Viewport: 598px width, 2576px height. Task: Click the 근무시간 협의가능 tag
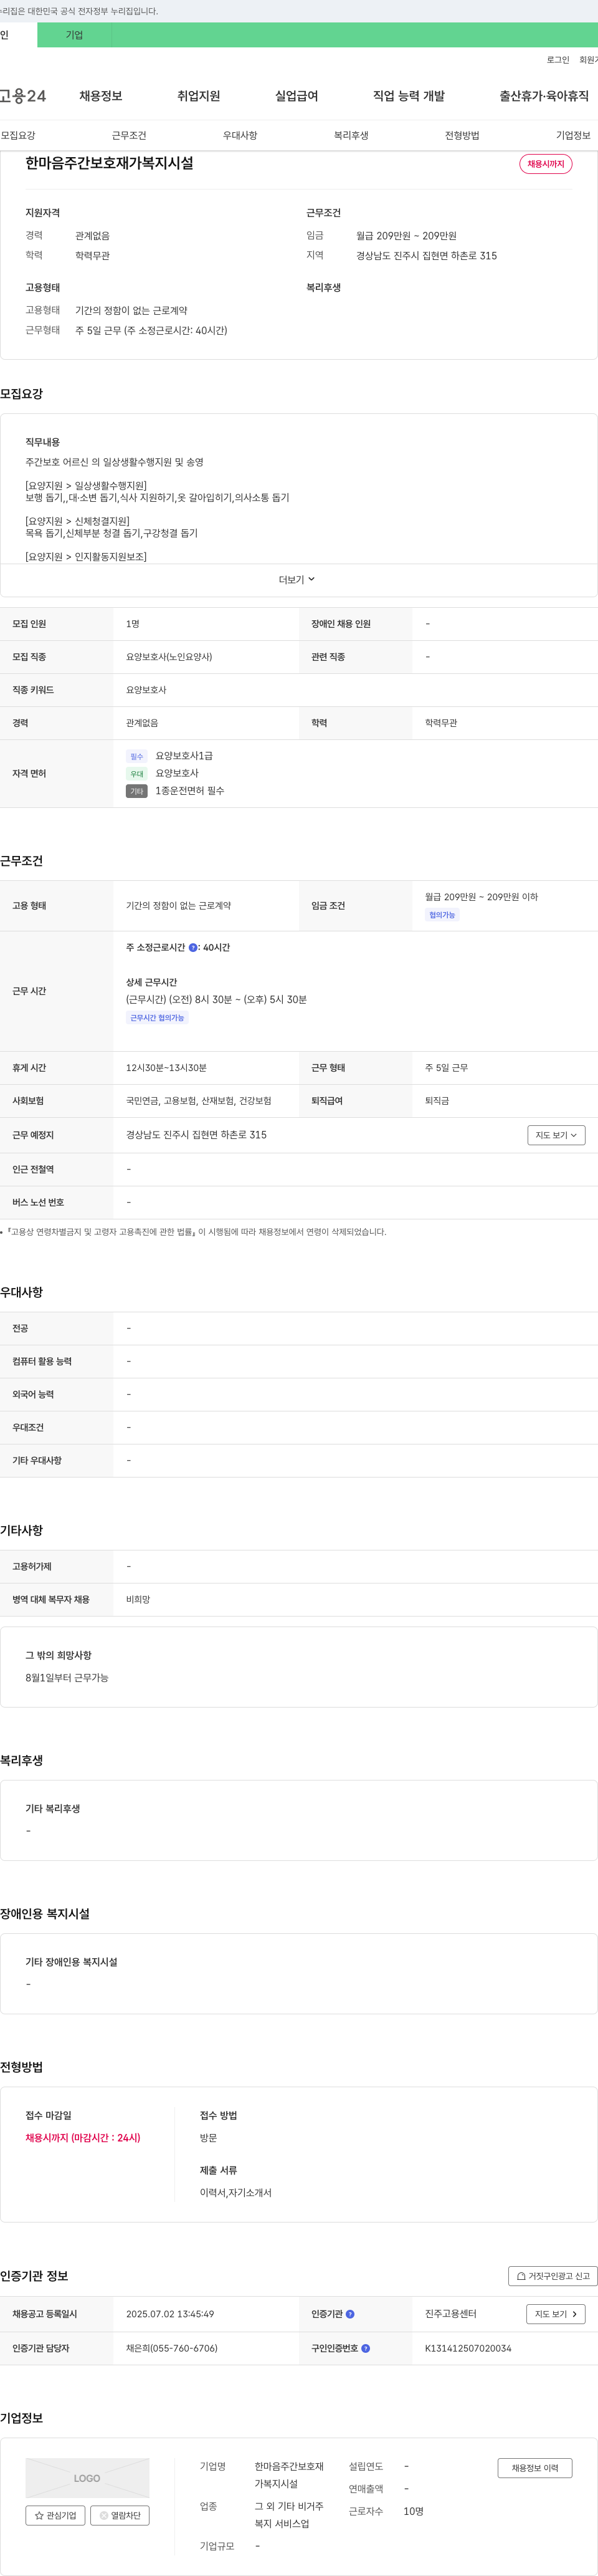click(157, 1018)
